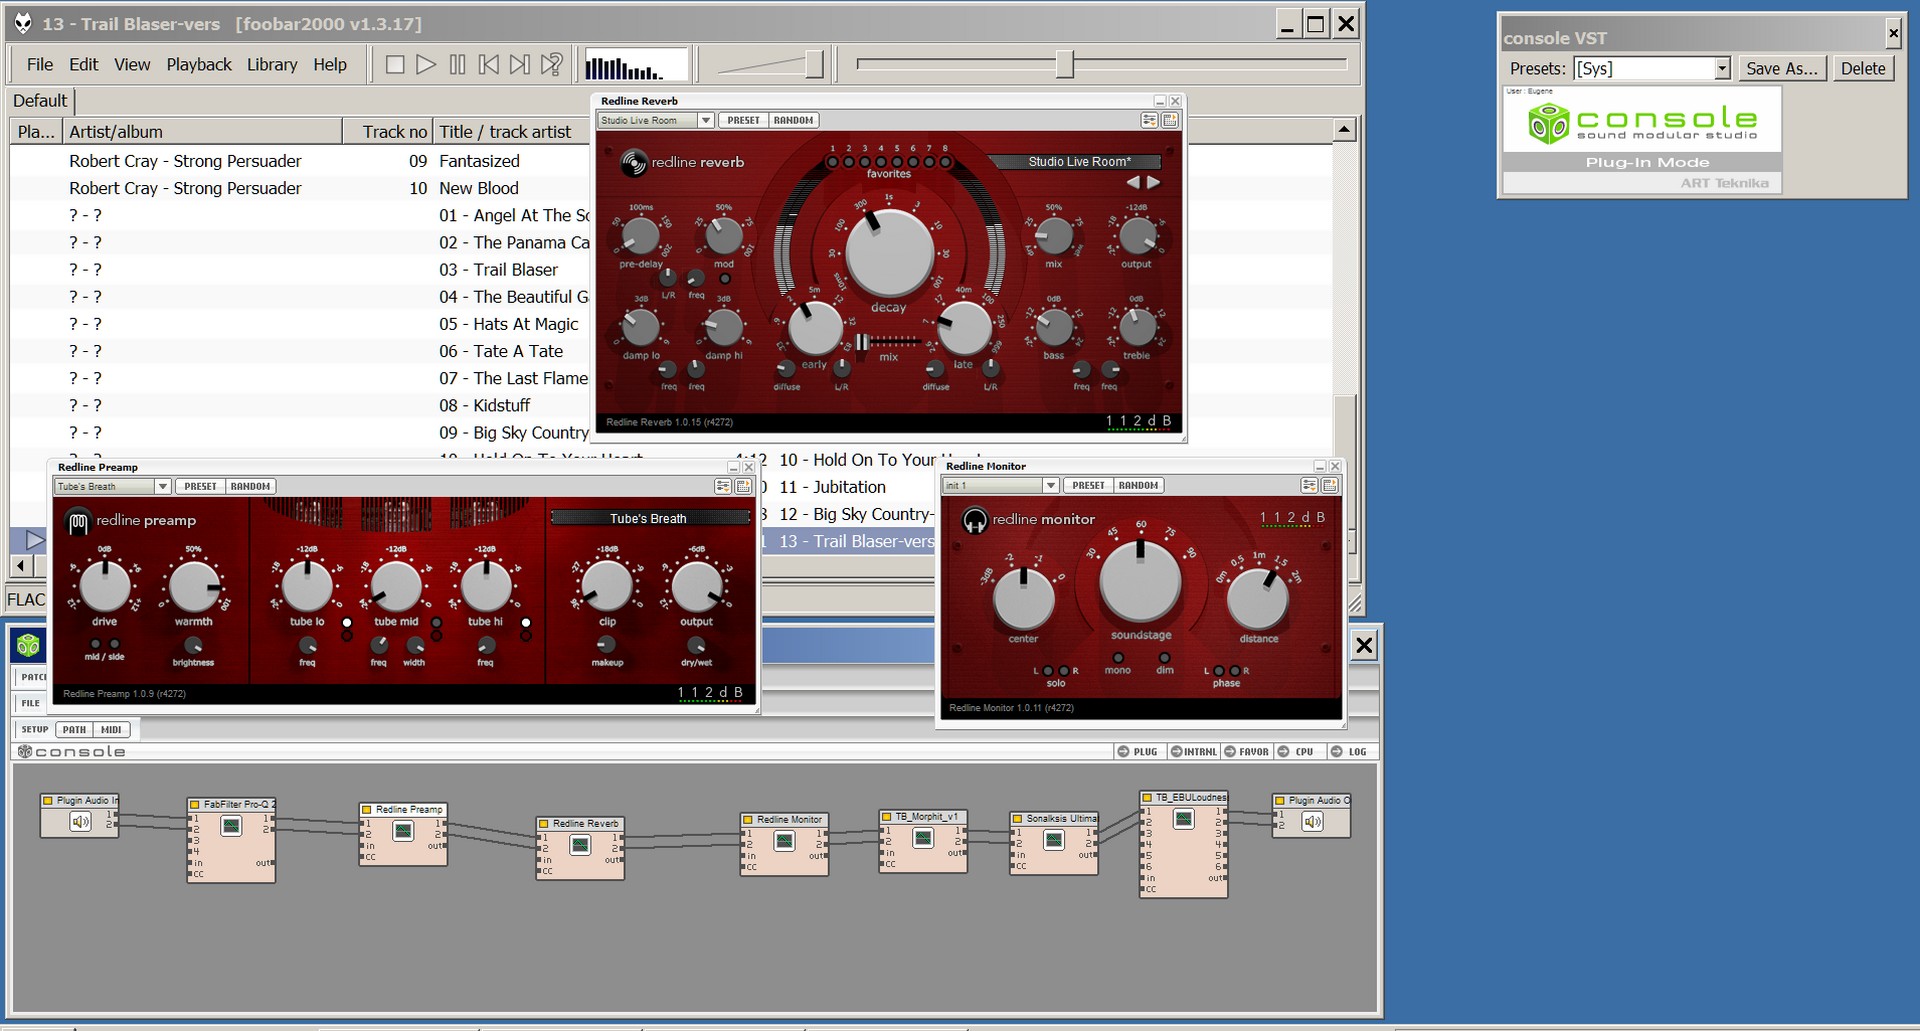Open Redline Monitor node editor icon

pyautogui.click(x=785, y=841)
